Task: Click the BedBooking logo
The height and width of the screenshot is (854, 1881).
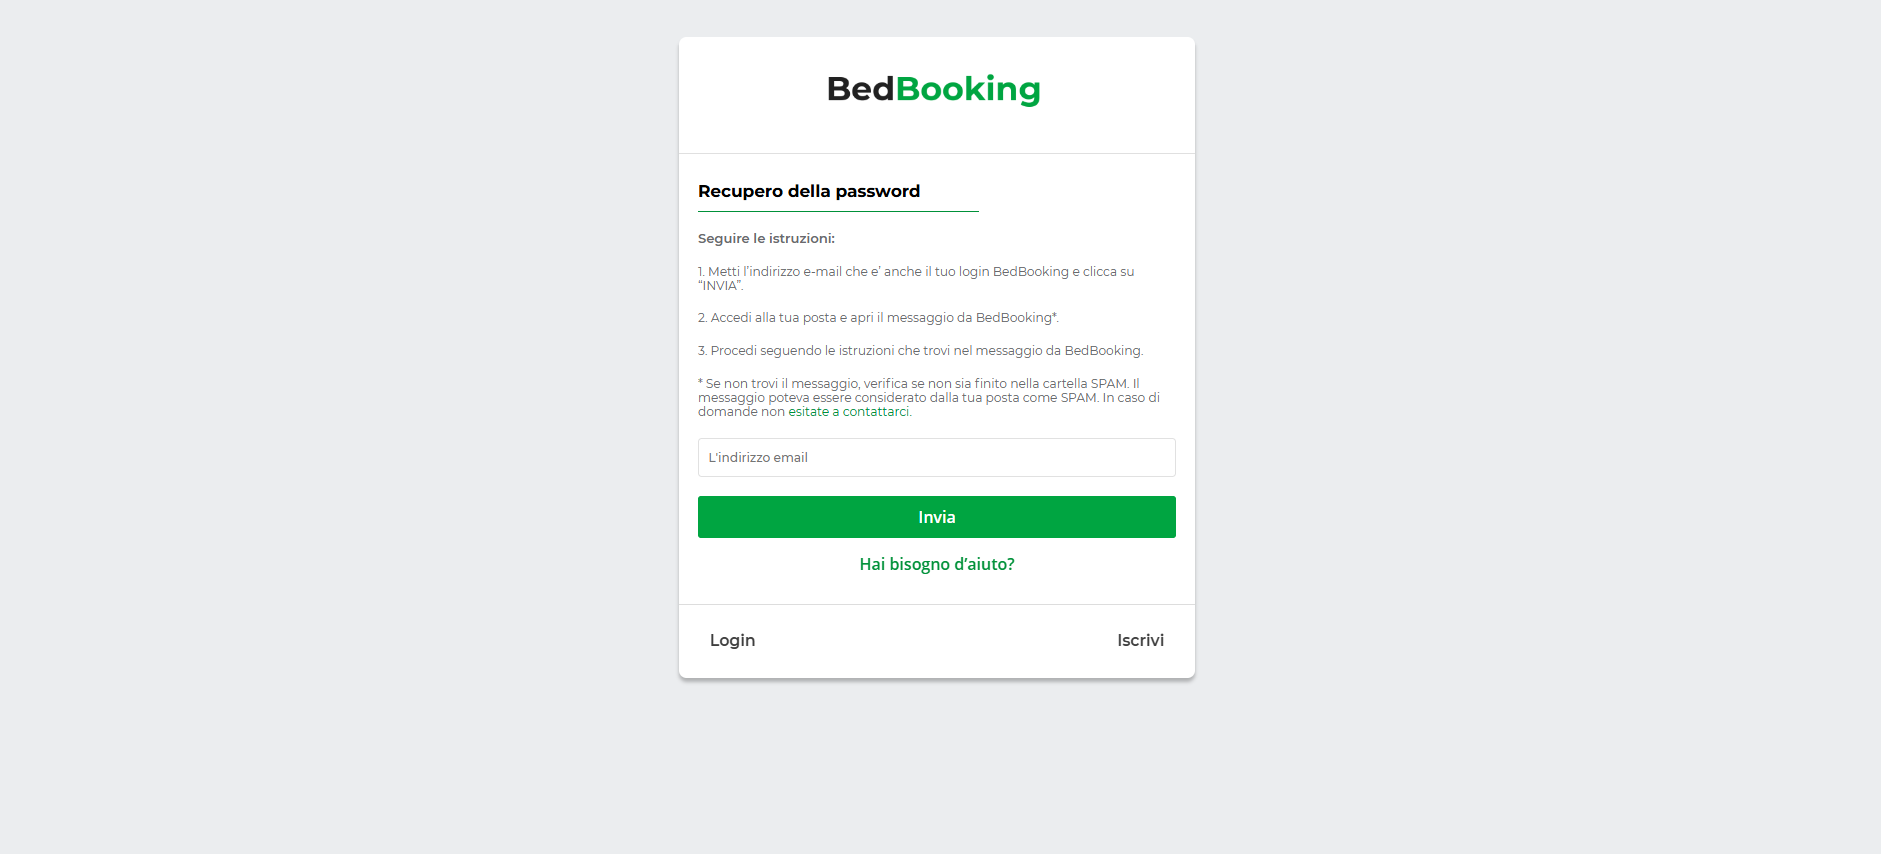Action: (934, 89)
